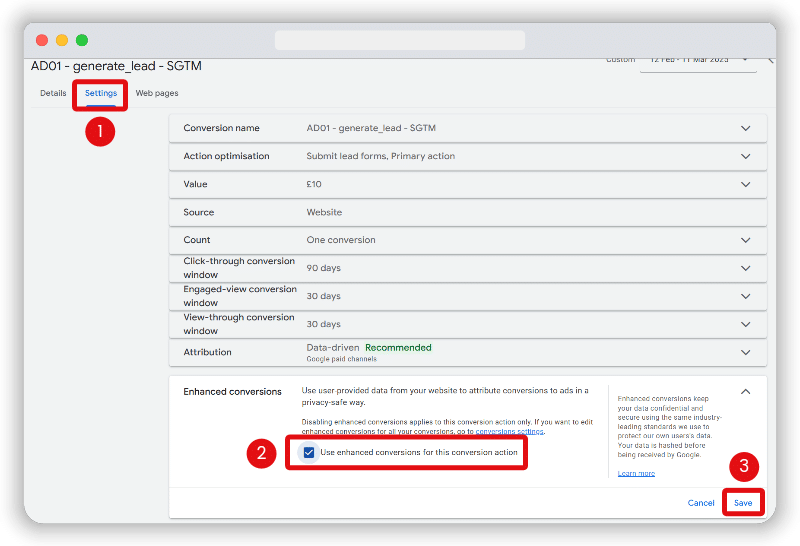This screenshot has height=546, width=800.
Task: Click the Cancel button
Action: (x=701, y=503)
